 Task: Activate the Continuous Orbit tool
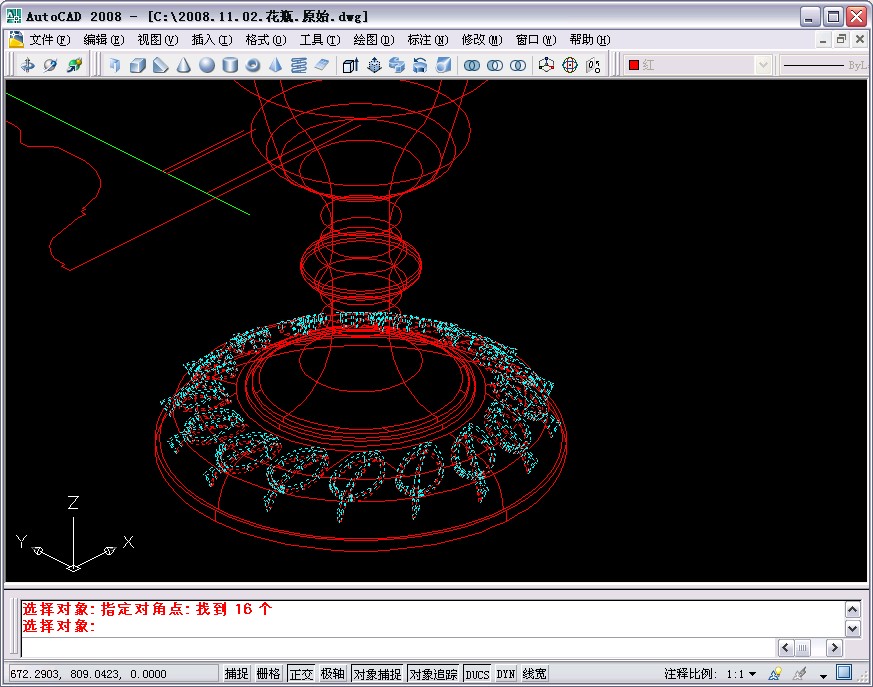pos(74,65)
